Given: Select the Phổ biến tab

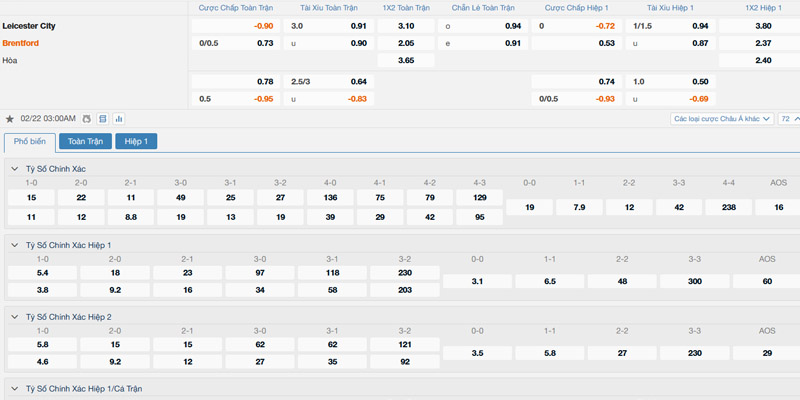Looking at the screenshot, I should pyautogui.click(x=30, y=142).
